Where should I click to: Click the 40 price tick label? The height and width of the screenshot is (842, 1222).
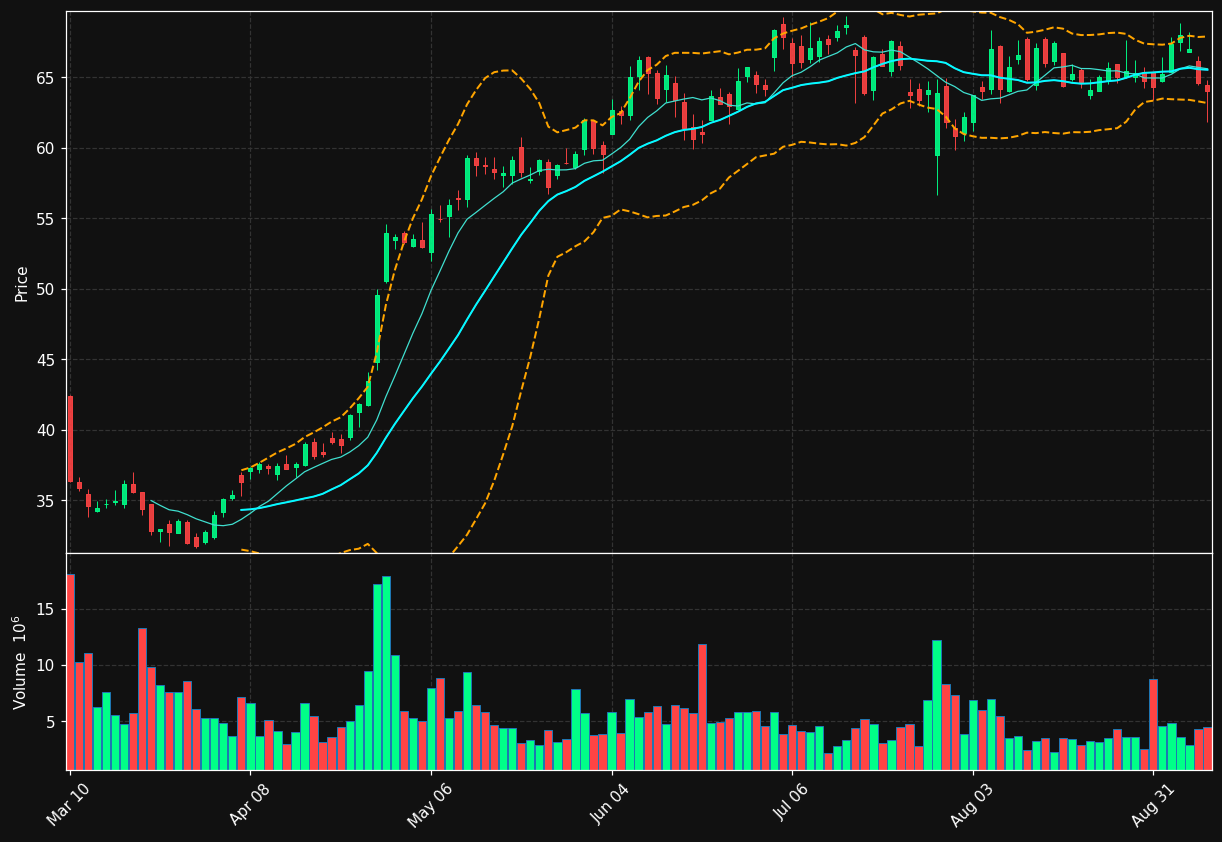[x=47, y=431]
